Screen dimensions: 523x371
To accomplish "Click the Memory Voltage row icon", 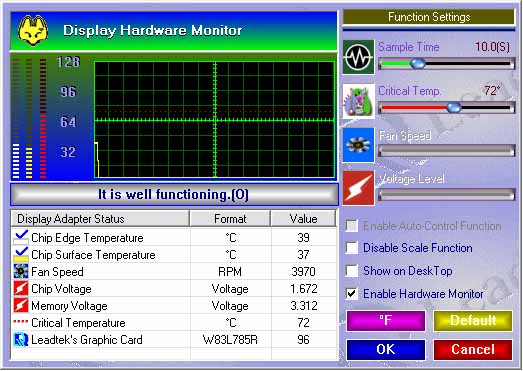I will pyautogui.click(x=21, y=306).
